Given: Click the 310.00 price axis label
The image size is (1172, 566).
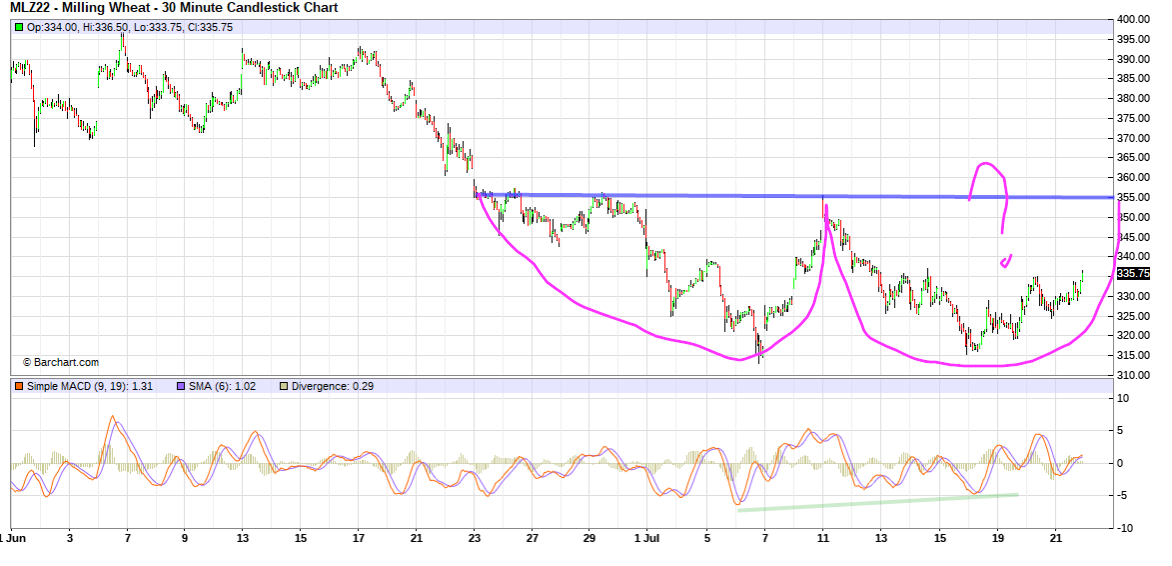Looking at the screenshot, I should tap(1134, 376).
